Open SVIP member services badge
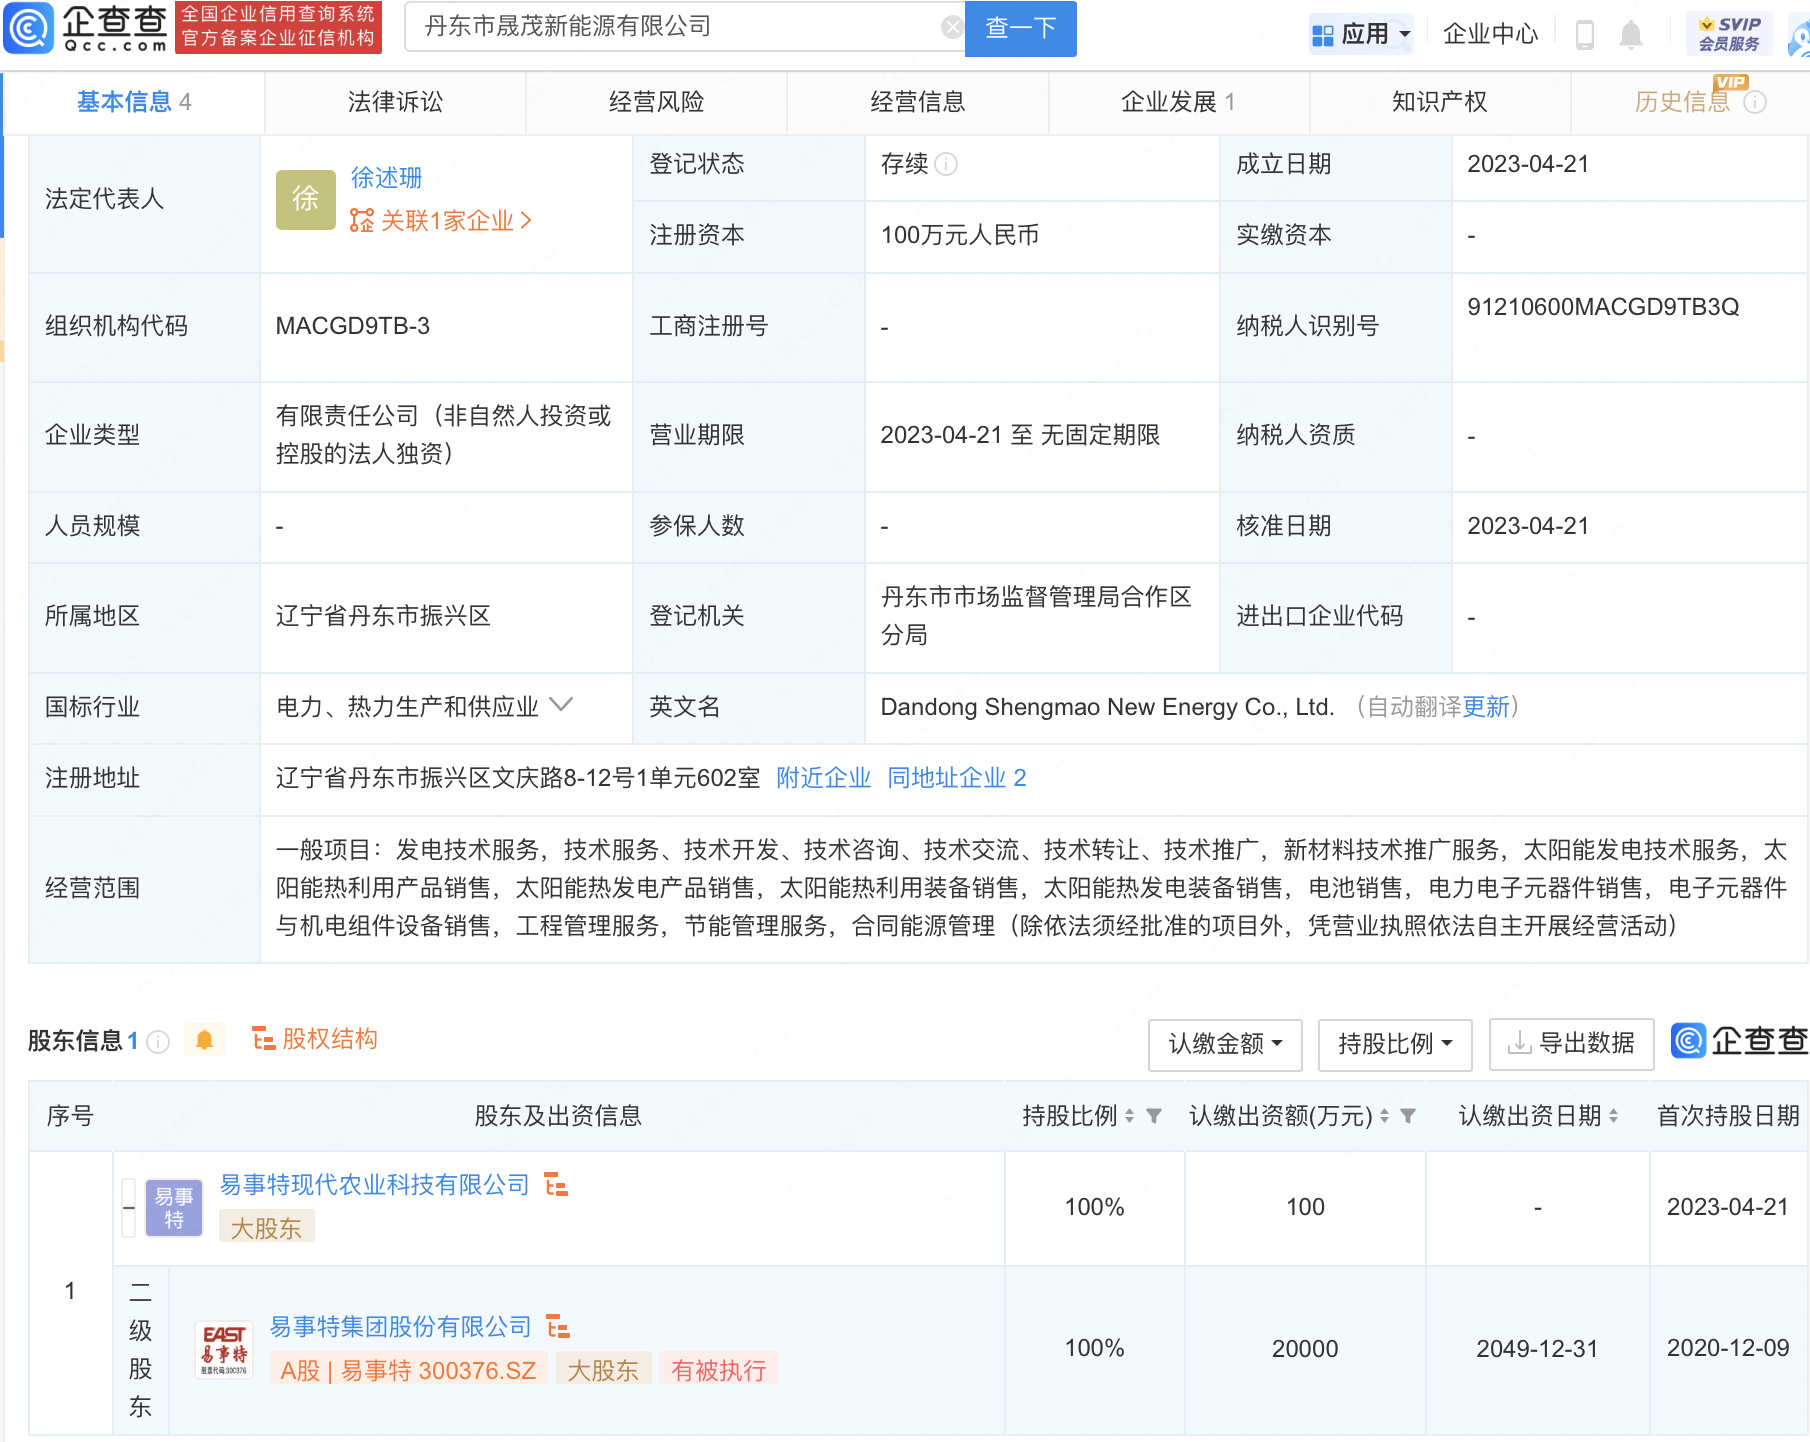 [1729, 34]
